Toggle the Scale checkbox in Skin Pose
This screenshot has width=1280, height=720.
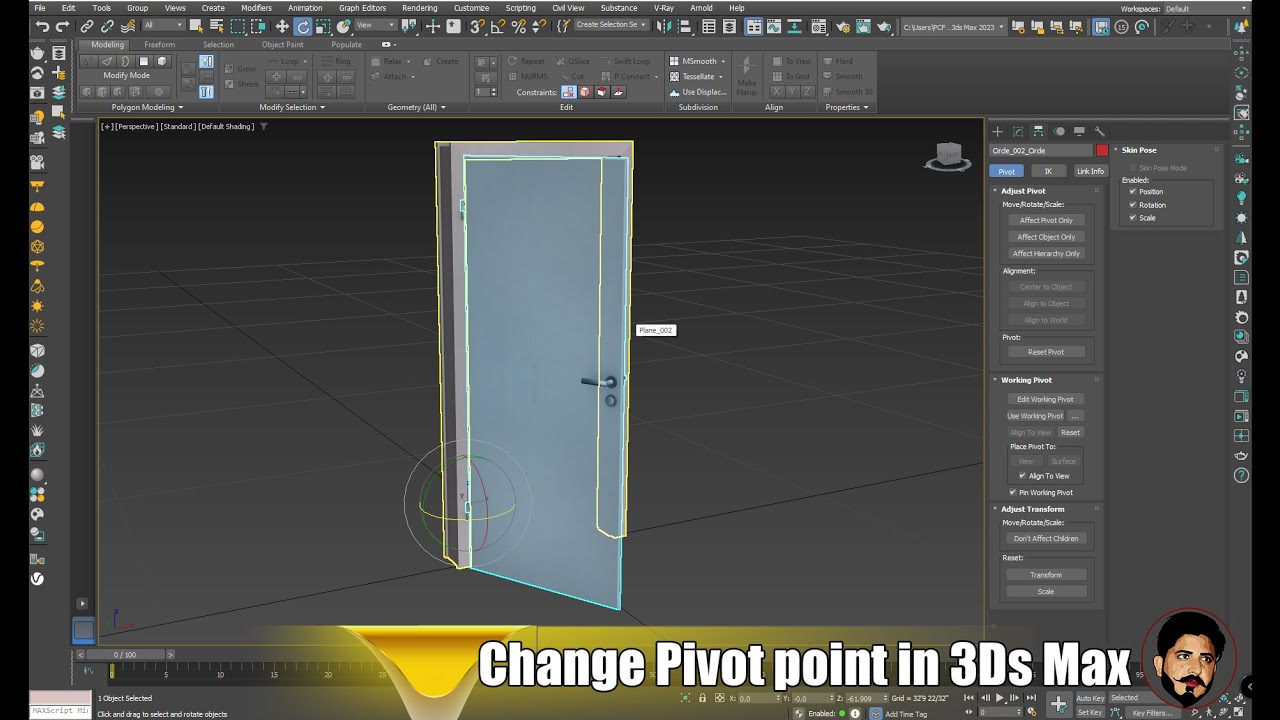(x=1132, y=217)
